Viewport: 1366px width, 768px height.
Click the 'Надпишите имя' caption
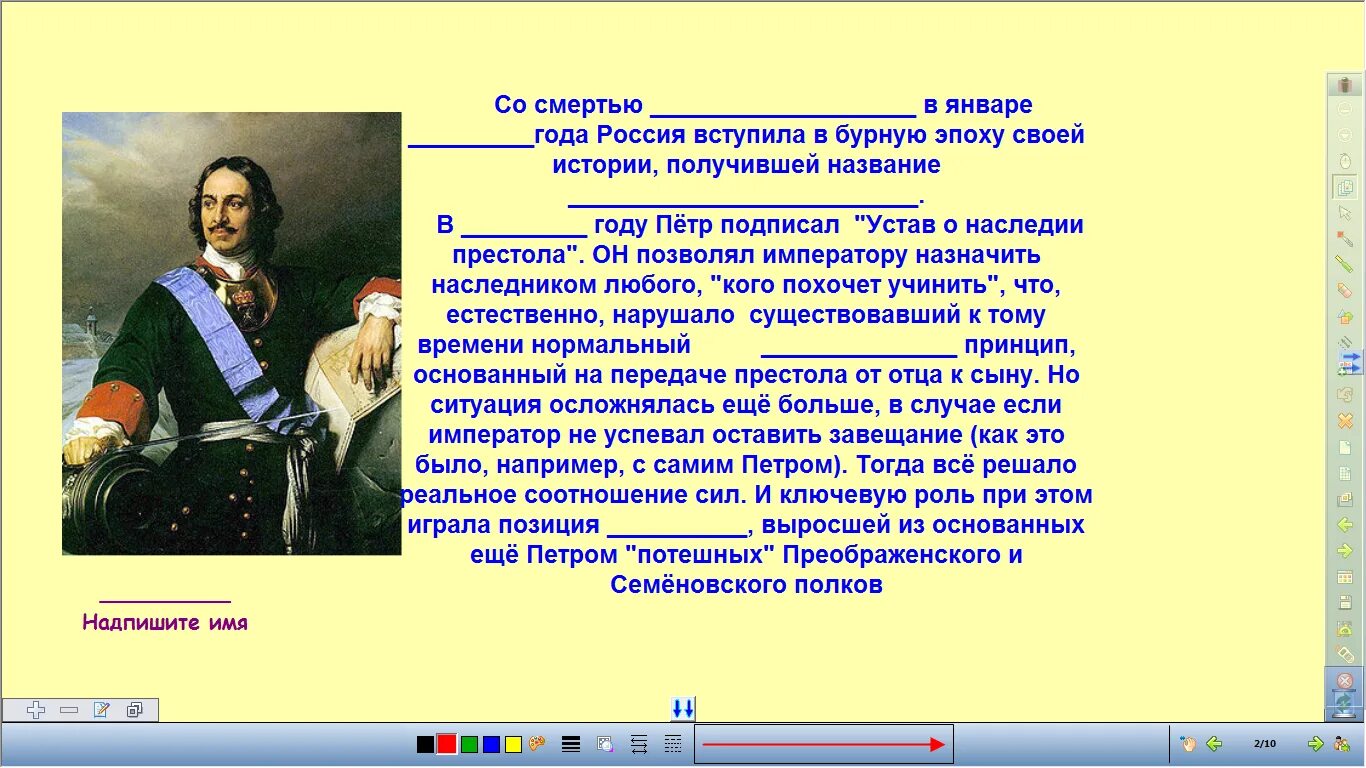coord(165,622)
